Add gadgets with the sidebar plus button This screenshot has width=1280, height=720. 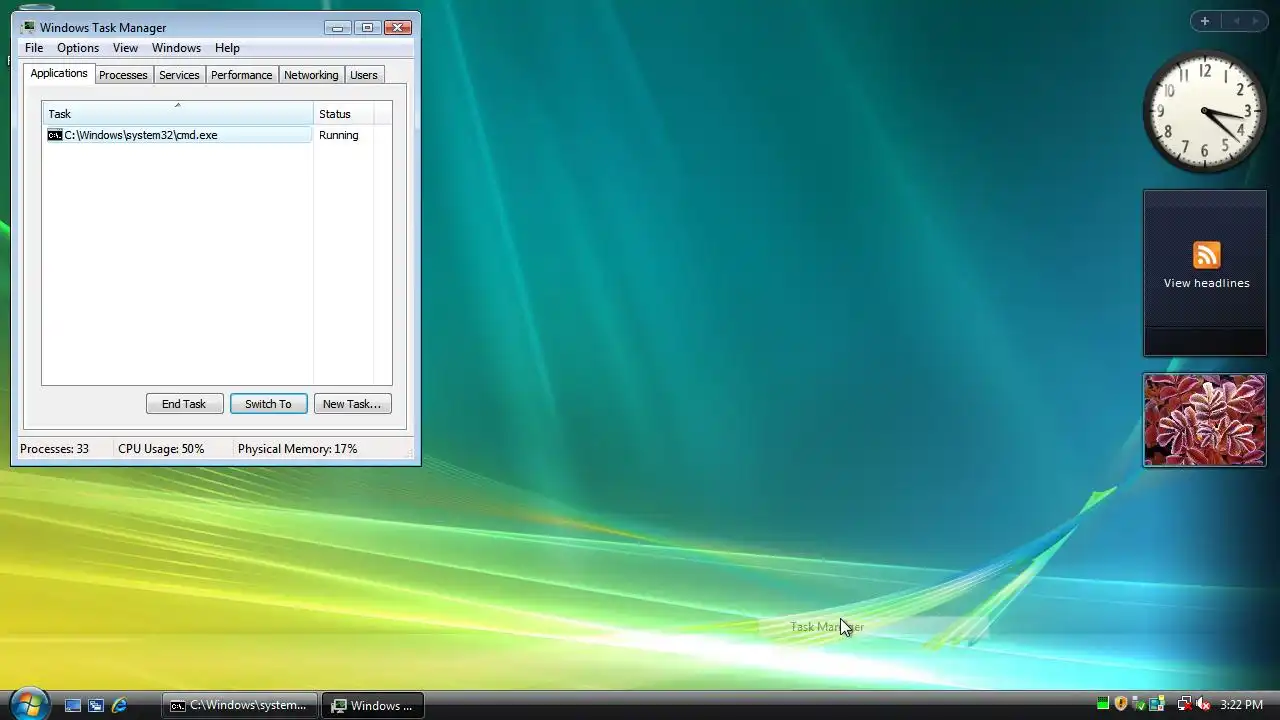[x=1205, y=21]
